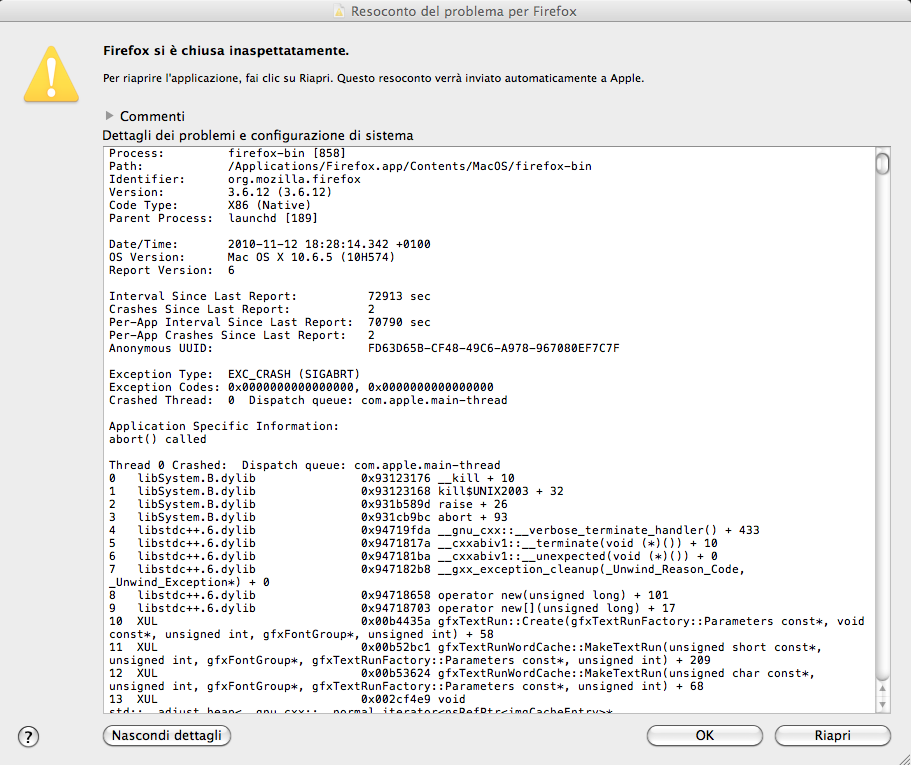Click the Version '3.6.12 (3.6.12)' value

pyautogui.click(x=279, y=192)
